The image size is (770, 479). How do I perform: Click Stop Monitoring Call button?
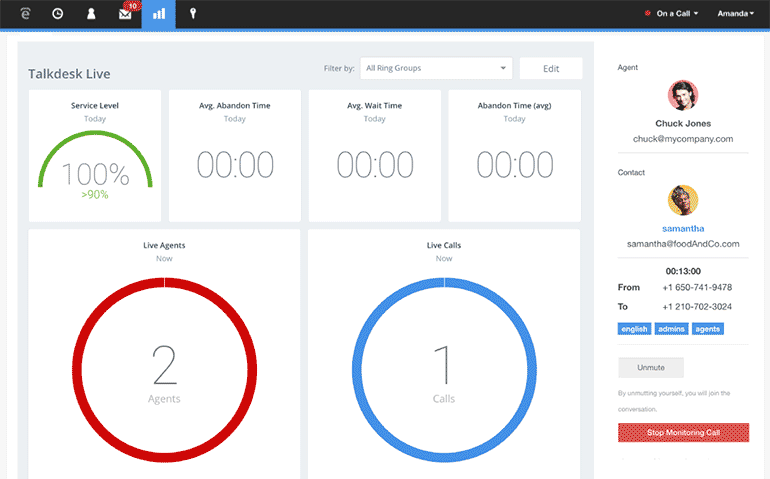684,432
